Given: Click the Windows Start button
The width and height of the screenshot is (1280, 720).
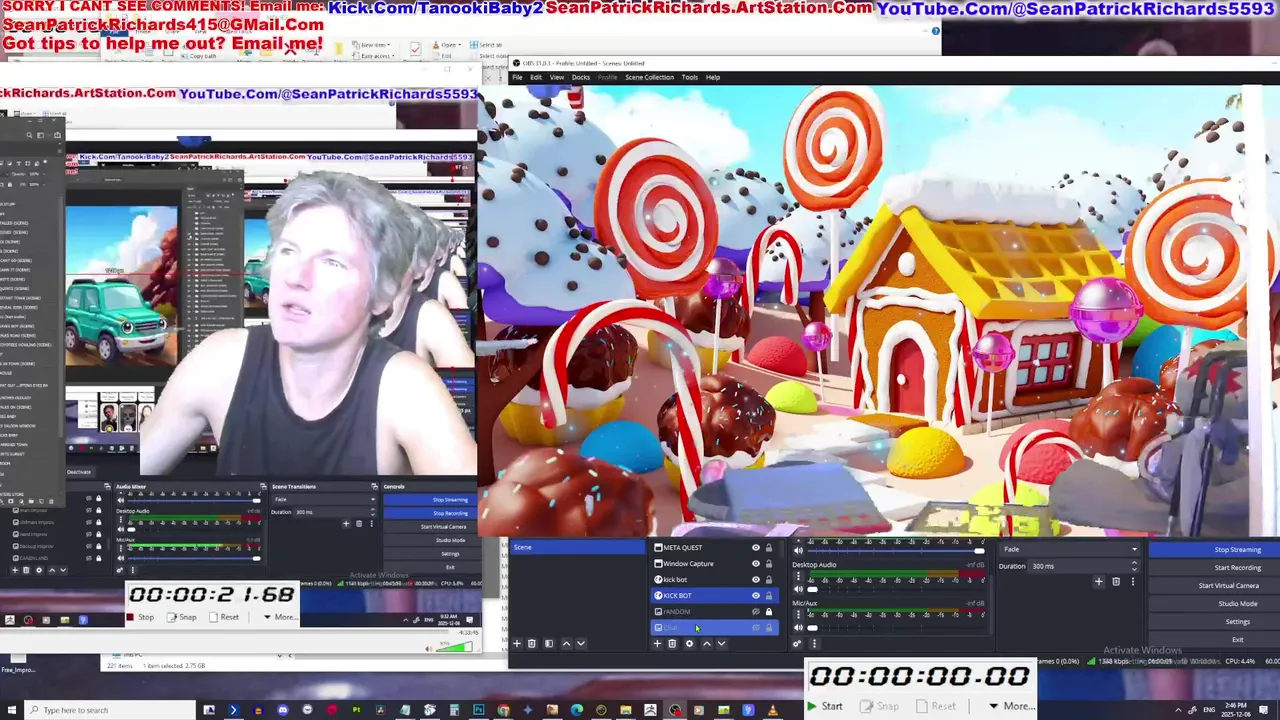Looking at the screenshot, I should [x=11, y=710].
